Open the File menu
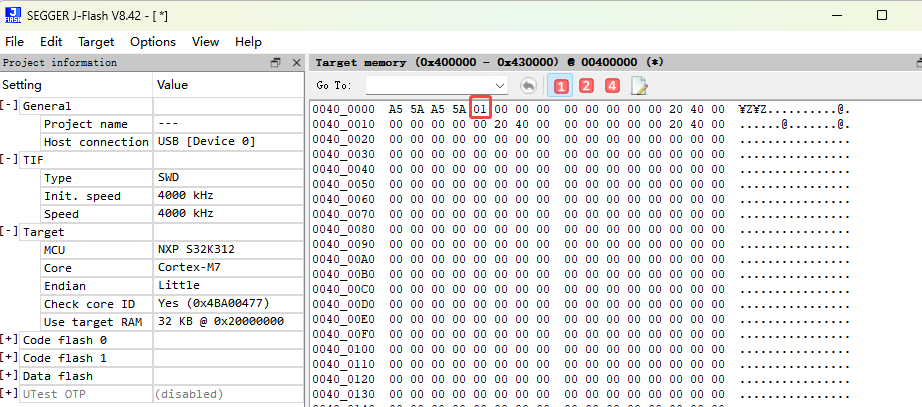 pos(14,42)
